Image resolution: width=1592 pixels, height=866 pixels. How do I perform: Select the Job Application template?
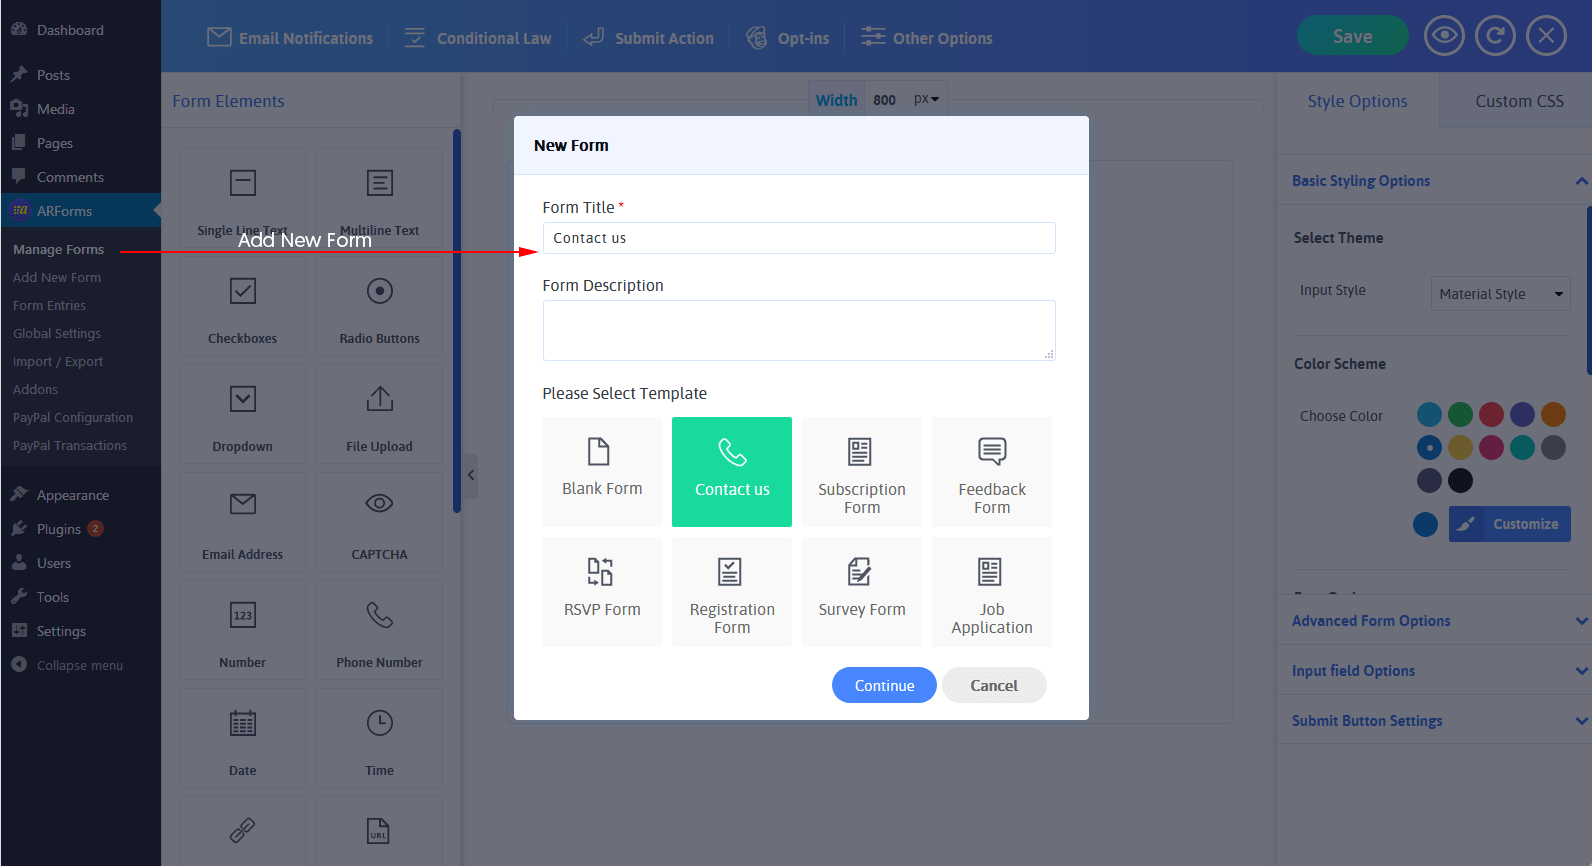pyautogui.click(x=991, y=591)
